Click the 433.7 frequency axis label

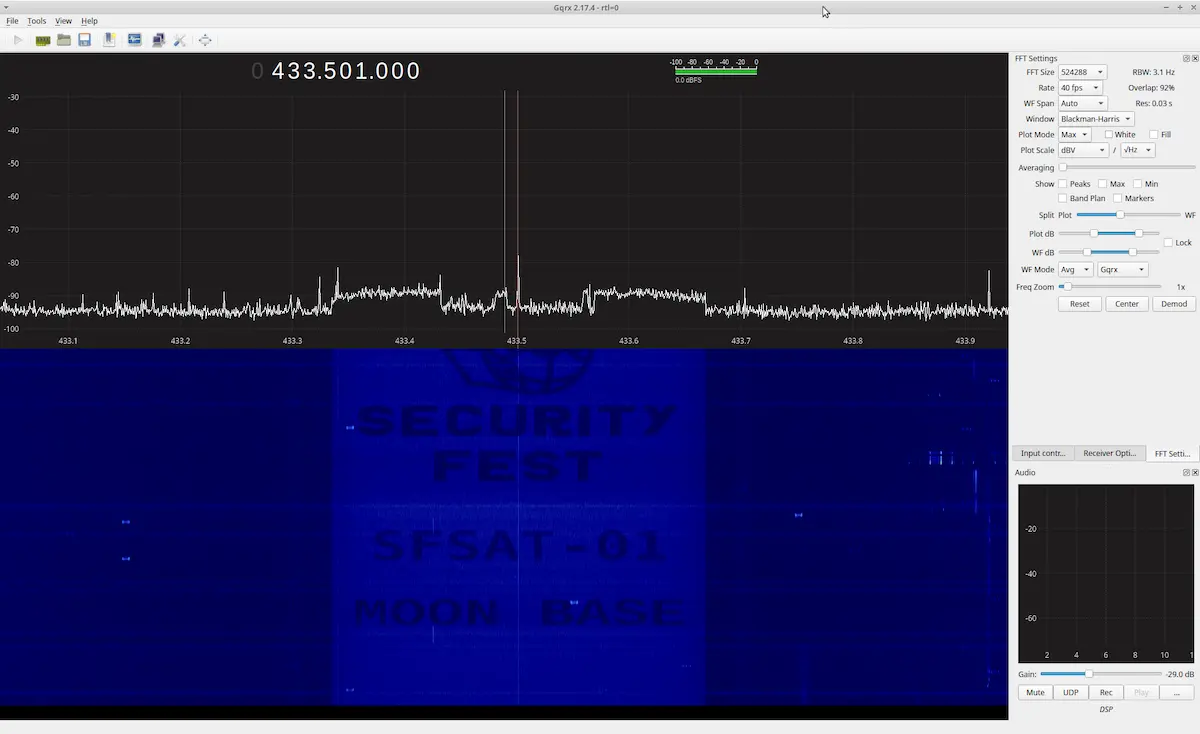740,341
